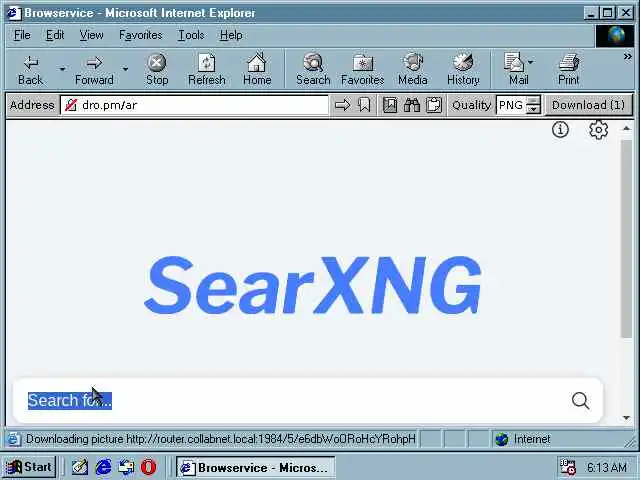Click the system tray scheduler icon
The image size is (640, 480).
(567, 467)
